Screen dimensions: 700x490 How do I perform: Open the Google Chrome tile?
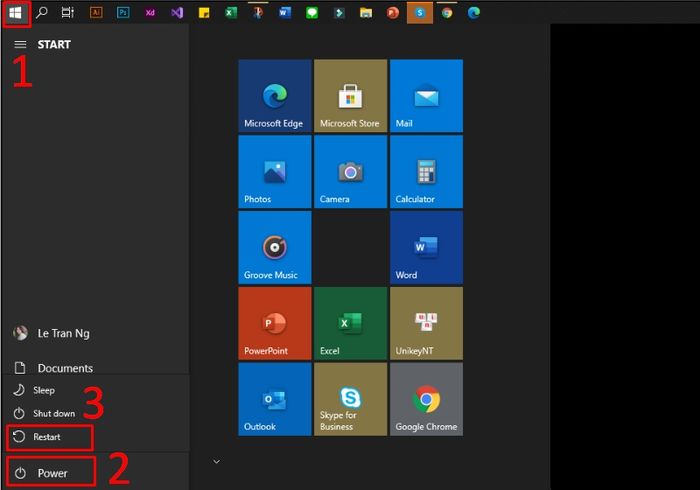click(x=426, y=399)
